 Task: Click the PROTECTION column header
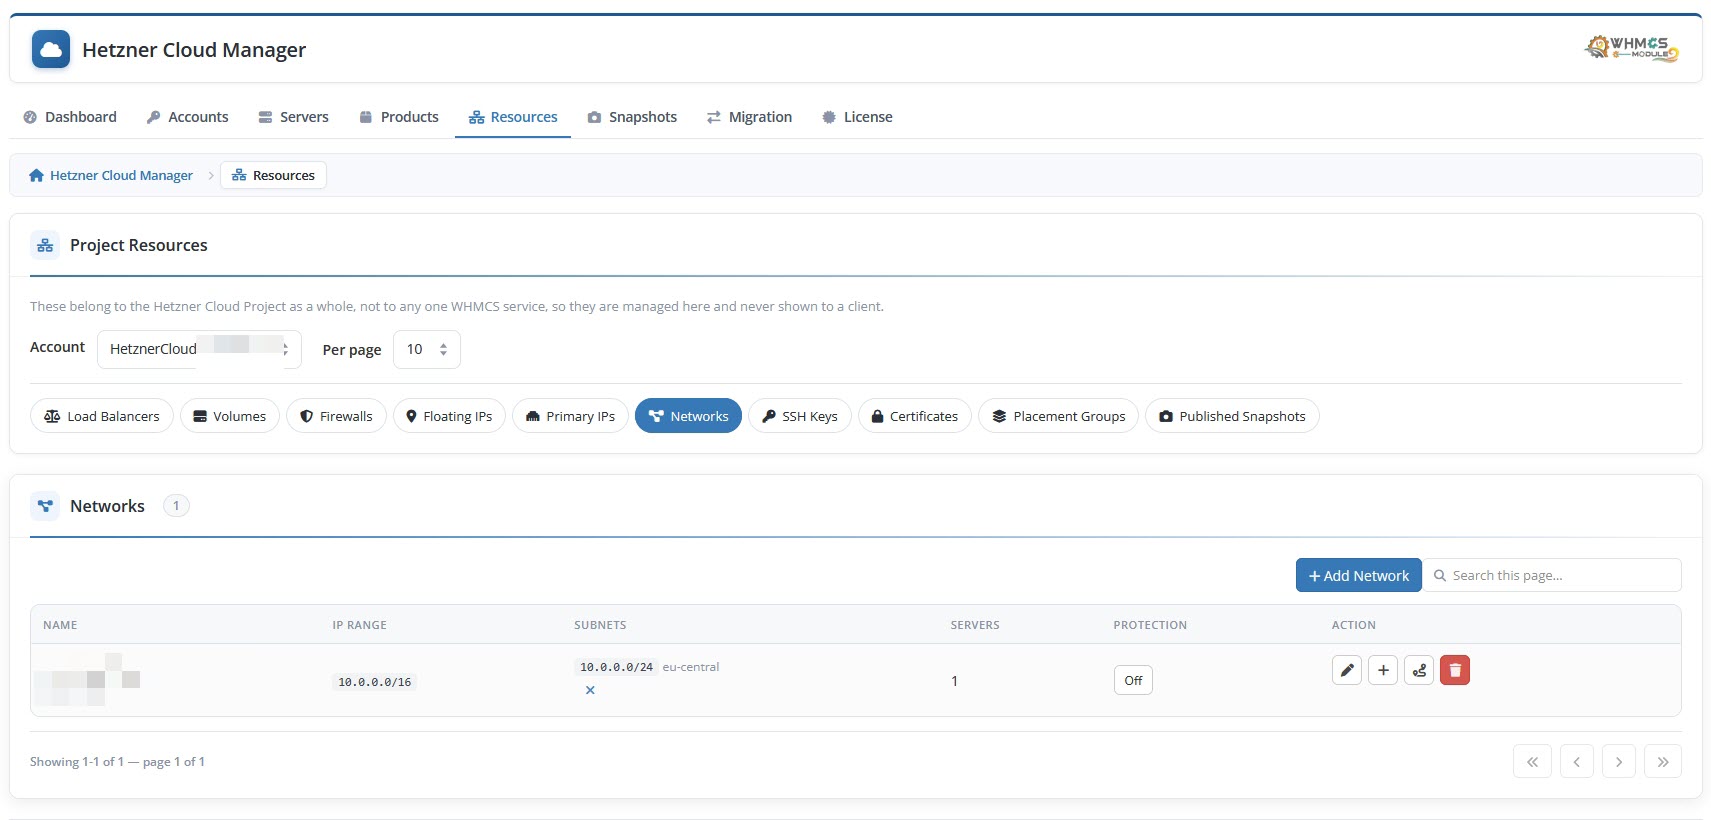click(x=1150, y=625)
